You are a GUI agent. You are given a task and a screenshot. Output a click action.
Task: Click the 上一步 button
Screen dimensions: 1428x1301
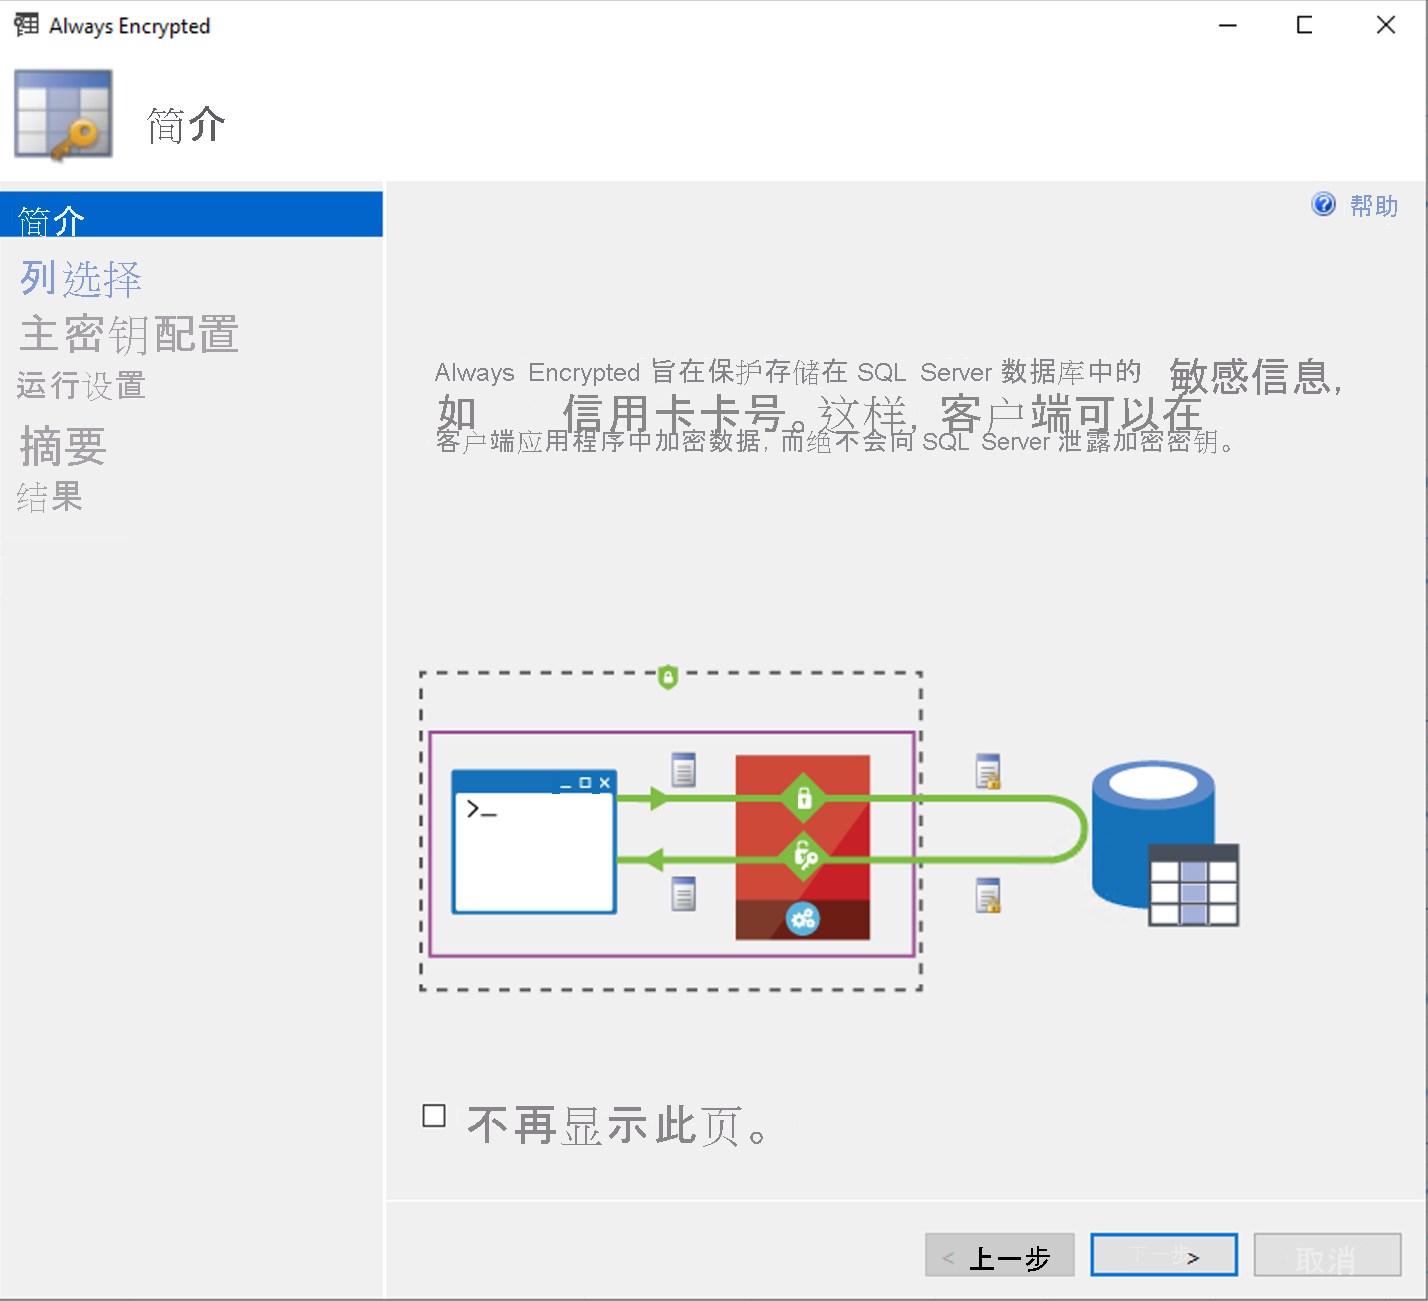pyautogui.click(x=999, y=1255)
